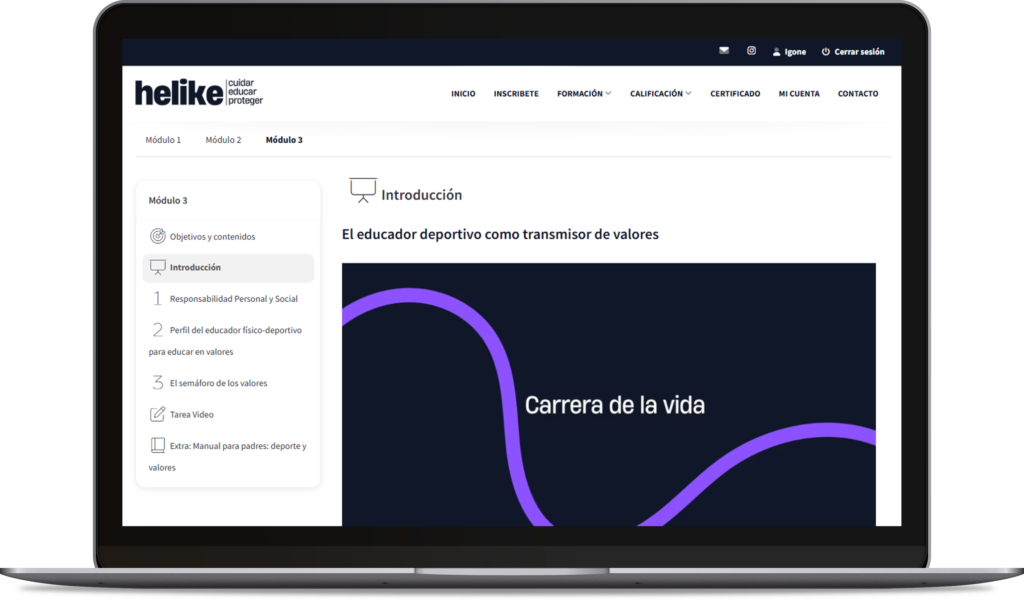This screenshot has height=601, width=1024.
Task: Click the user profile icon beside Igone
Action: point(776,52)
